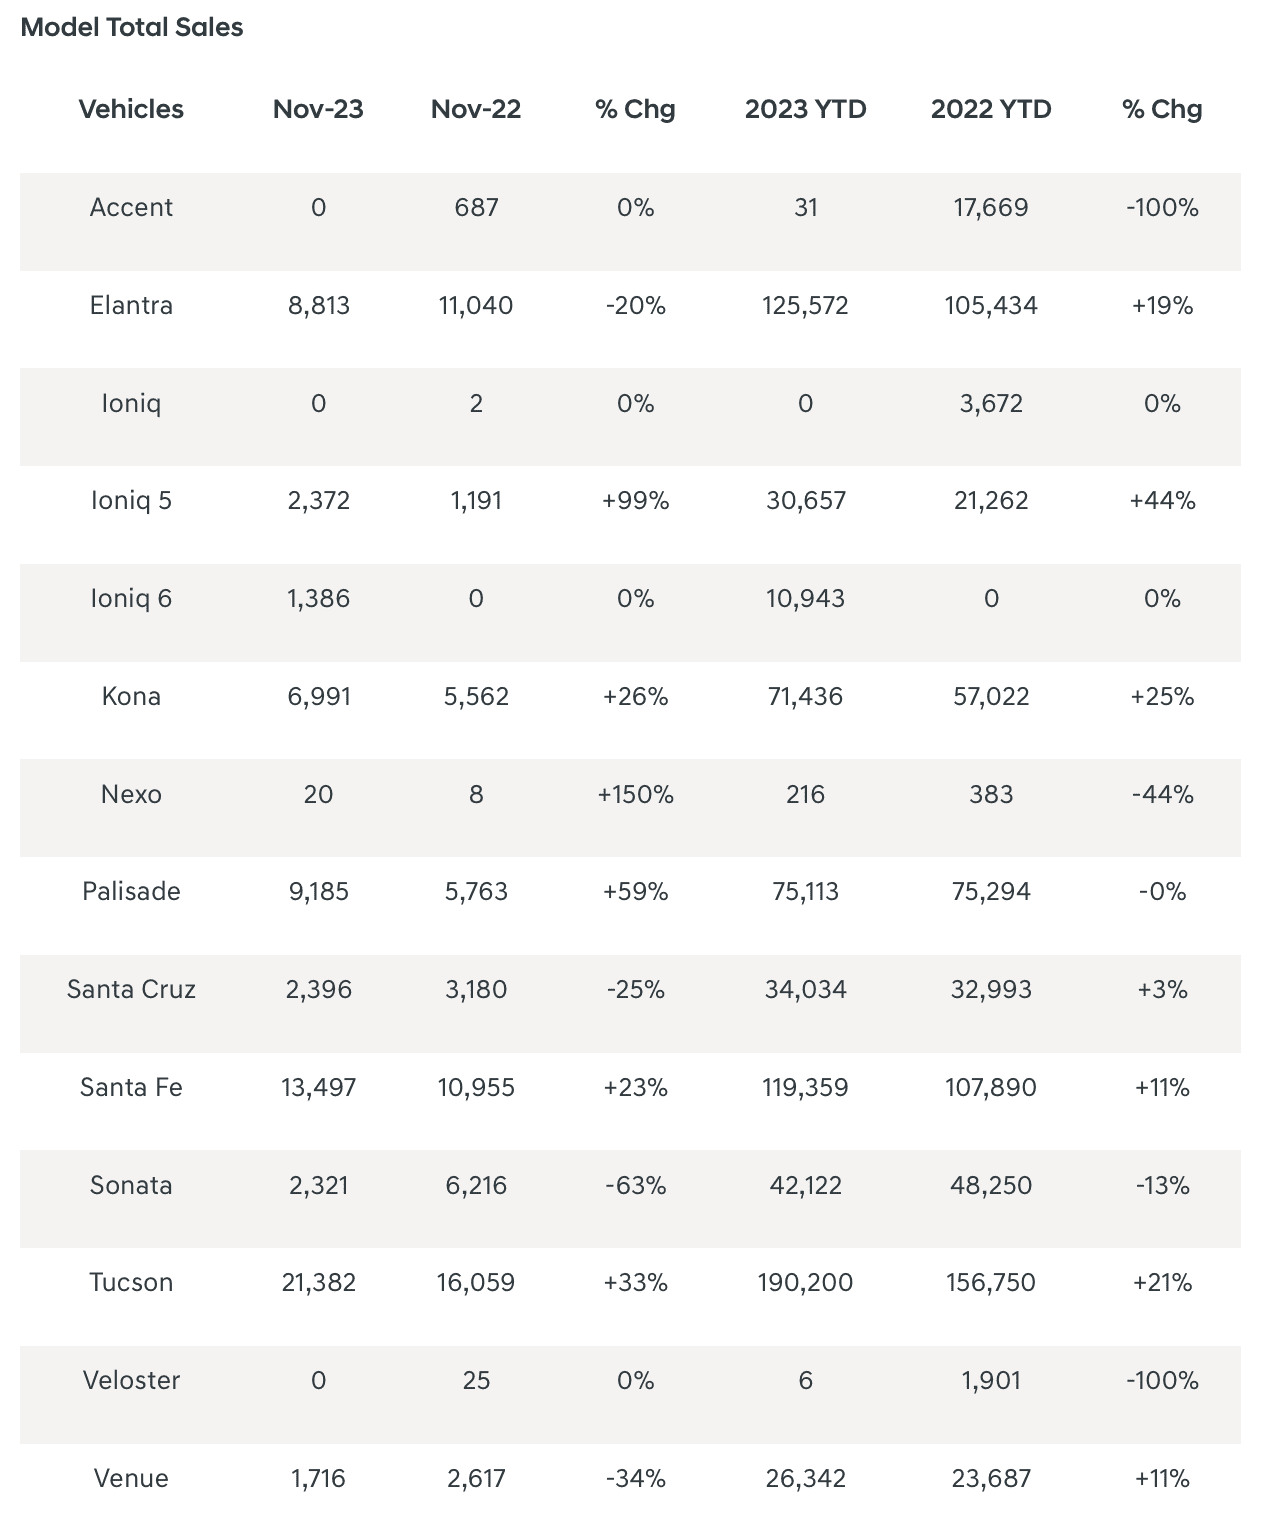Select the Accent vehicle row name
The image size is (1266, 1524).
131,207
